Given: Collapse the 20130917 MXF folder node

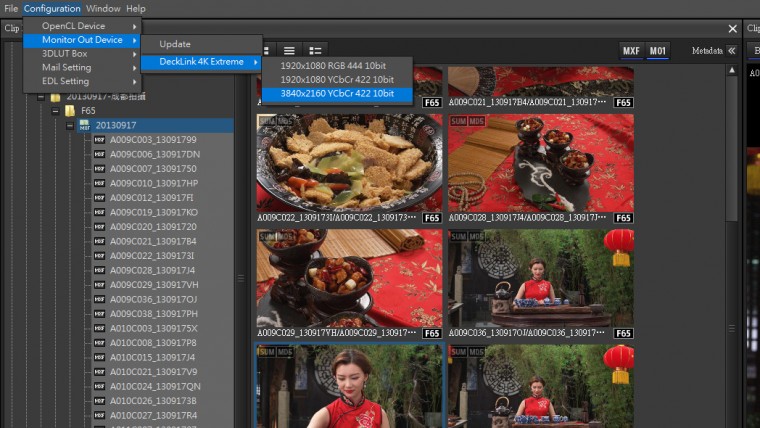Looking at the screenshot, I should 70,125.
